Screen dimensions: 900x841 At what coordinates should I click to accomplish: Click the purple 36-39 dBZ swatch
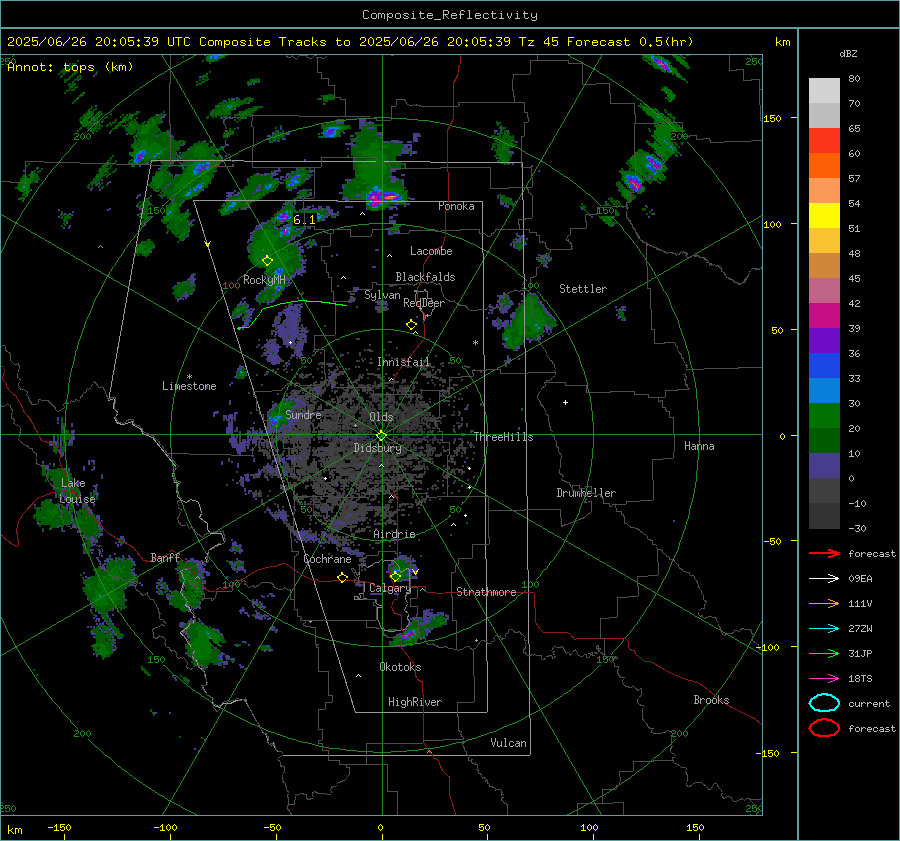(x=824, y=341)
